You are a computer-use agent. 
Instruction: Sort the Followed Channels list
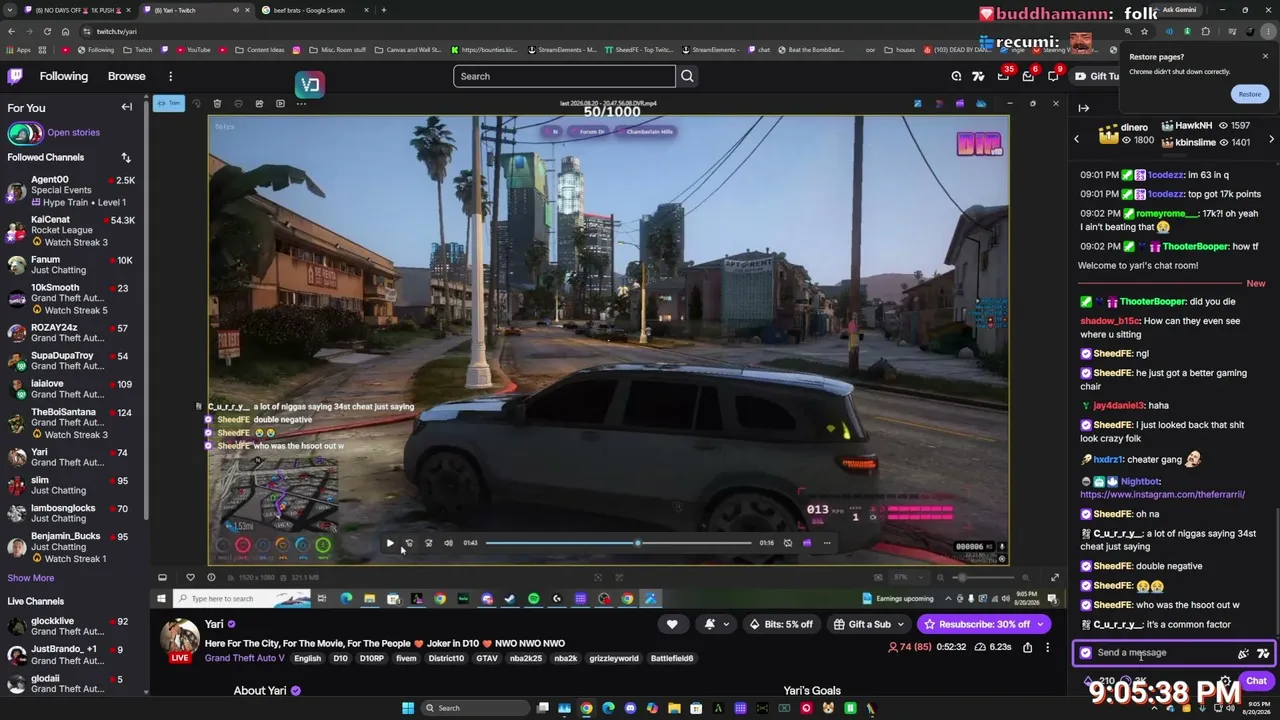tap(126, 157)
